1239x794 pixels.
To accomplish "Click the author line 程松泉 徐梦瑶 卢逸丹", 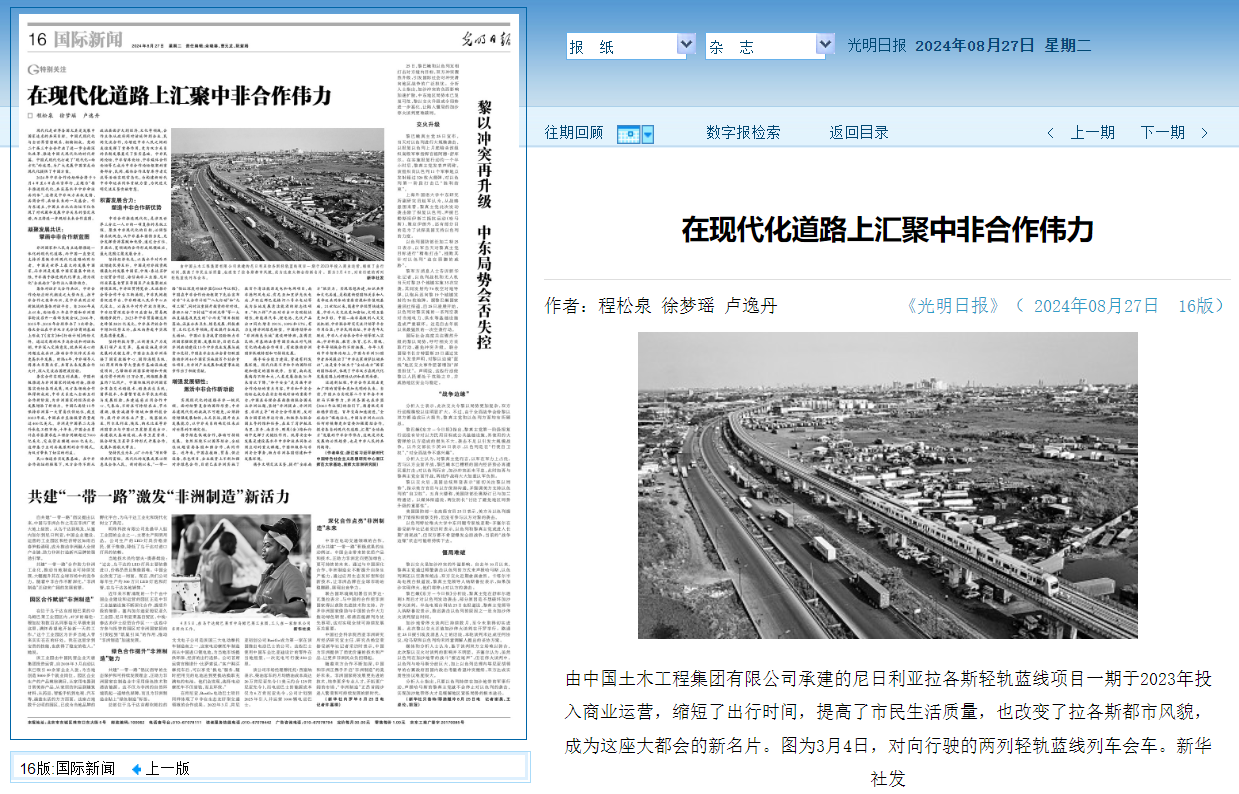I will click(x=661, y=305).
